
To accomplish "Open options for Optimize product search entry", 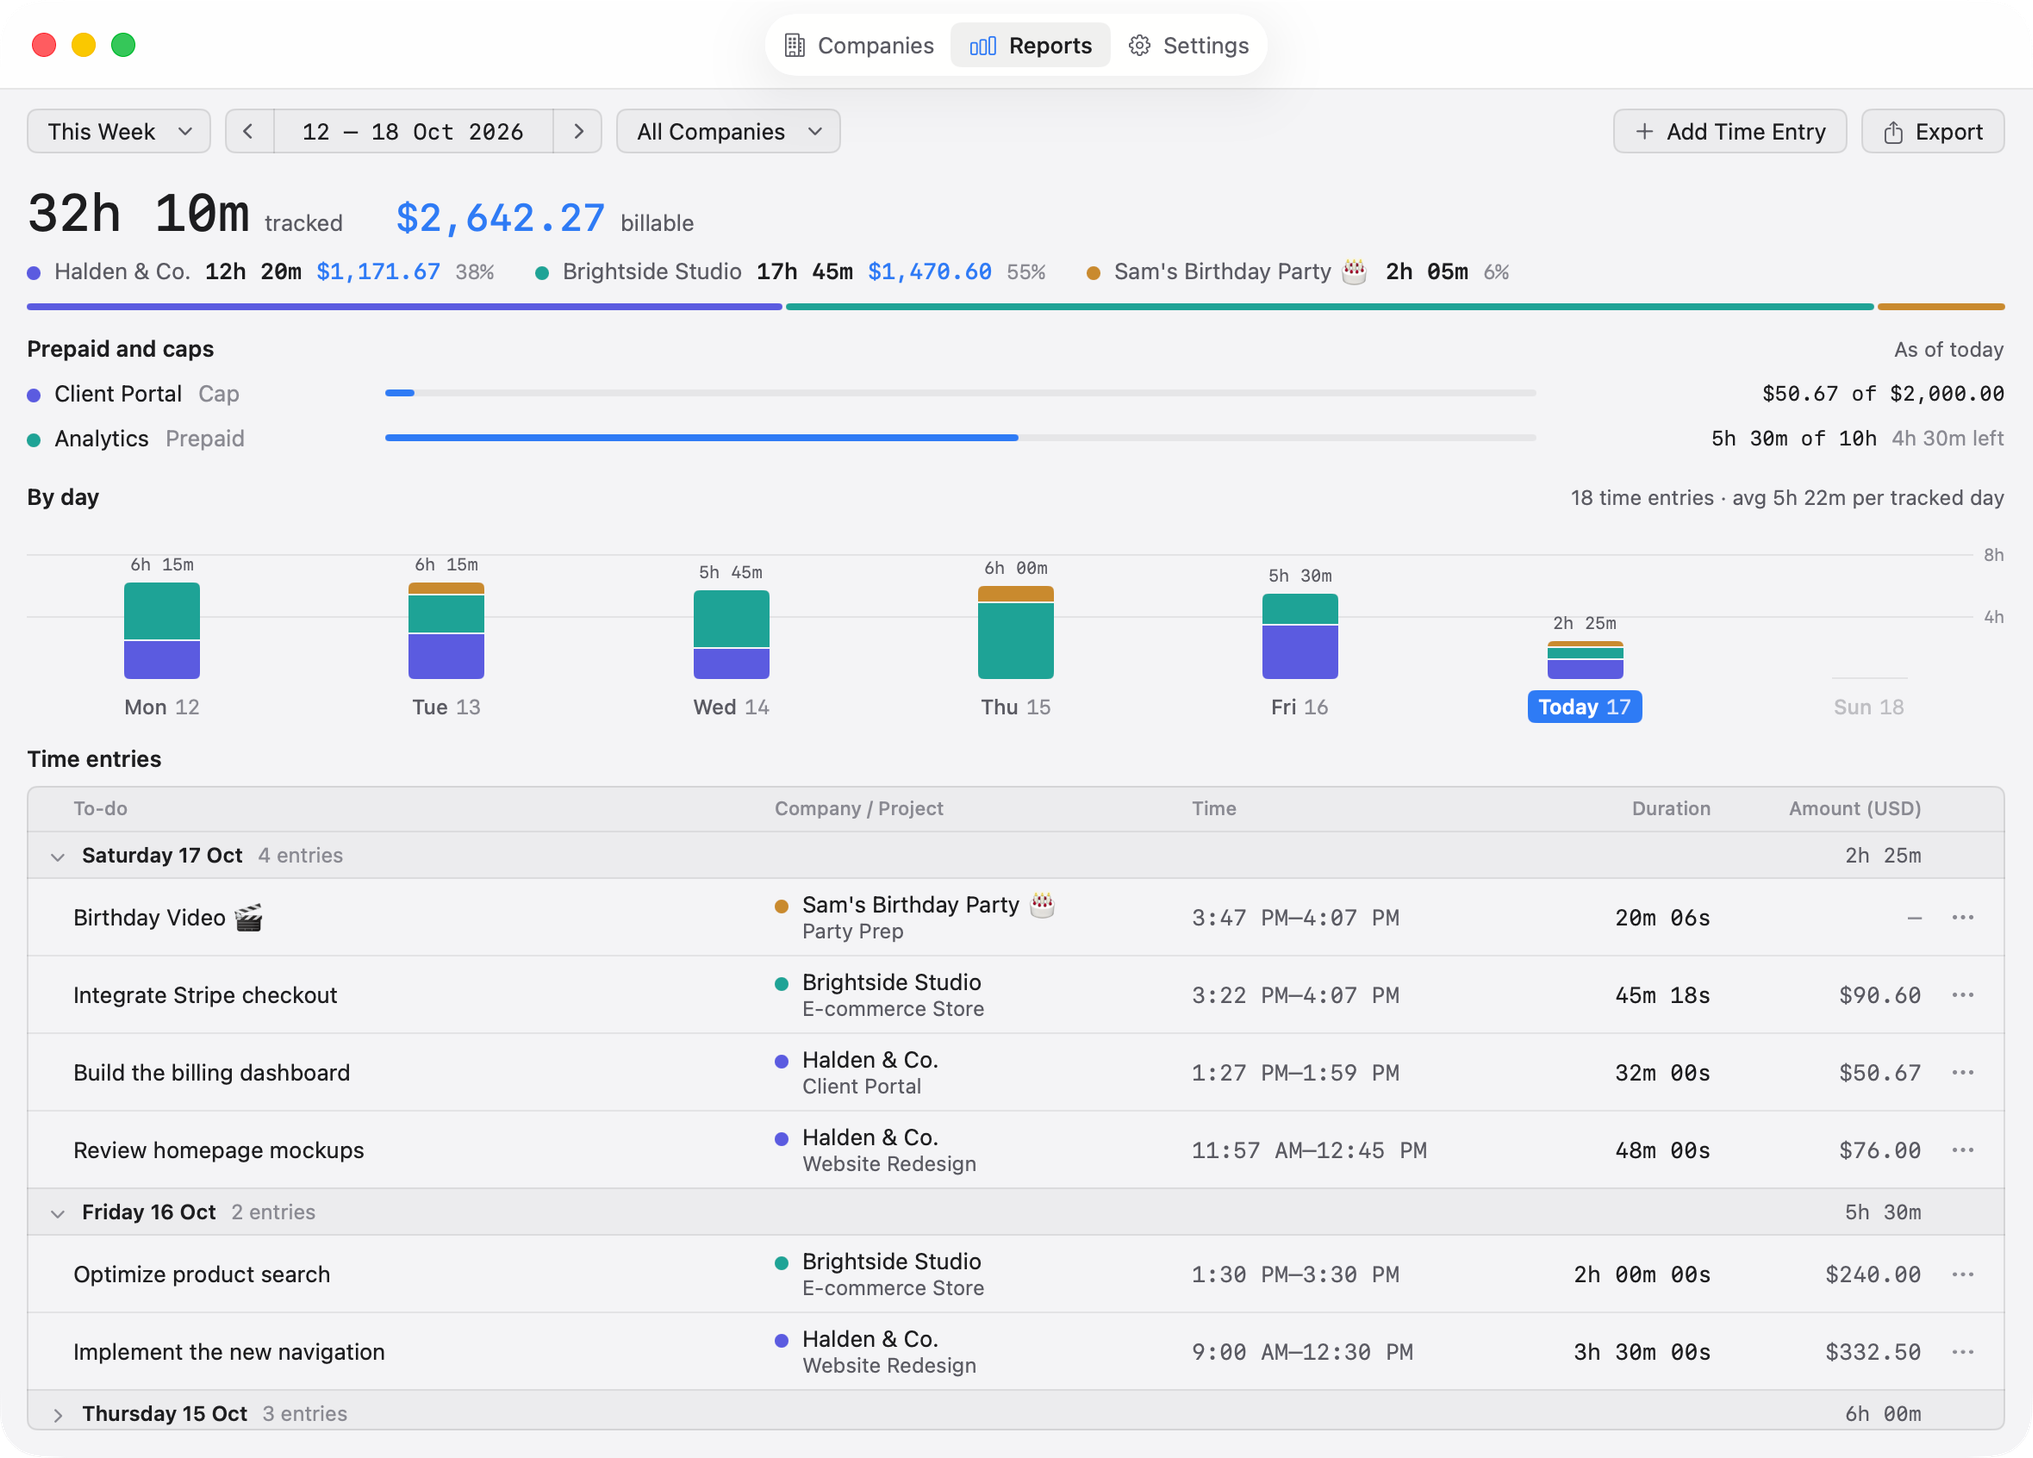I will coord(1962,1274).
